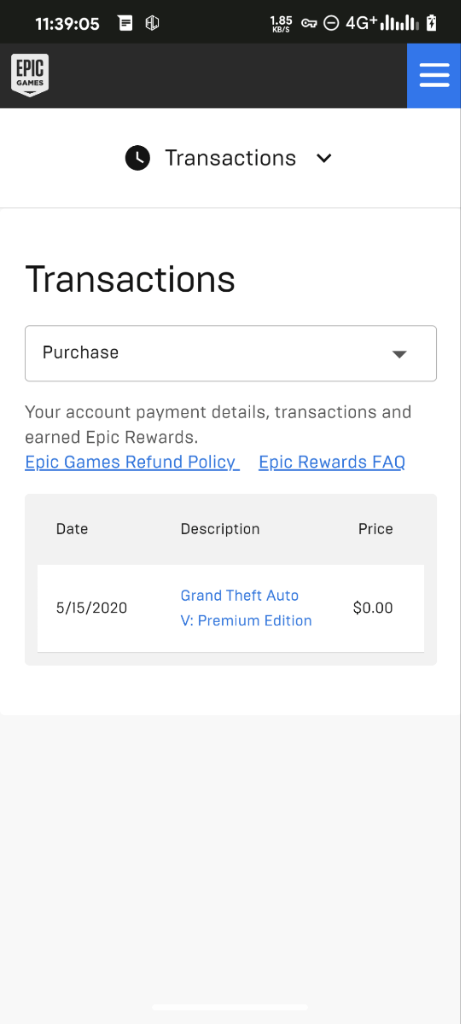Click the Date column header
461x1024 pixels.
72,529
